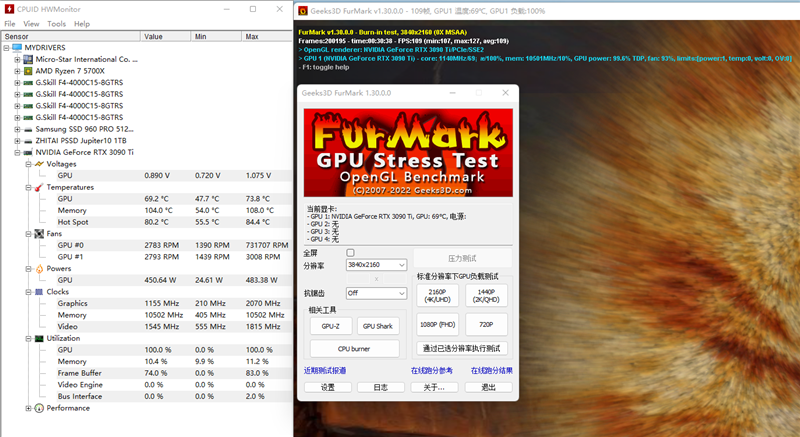Click the Max column header
800x437 pixels.
(267, 36)
